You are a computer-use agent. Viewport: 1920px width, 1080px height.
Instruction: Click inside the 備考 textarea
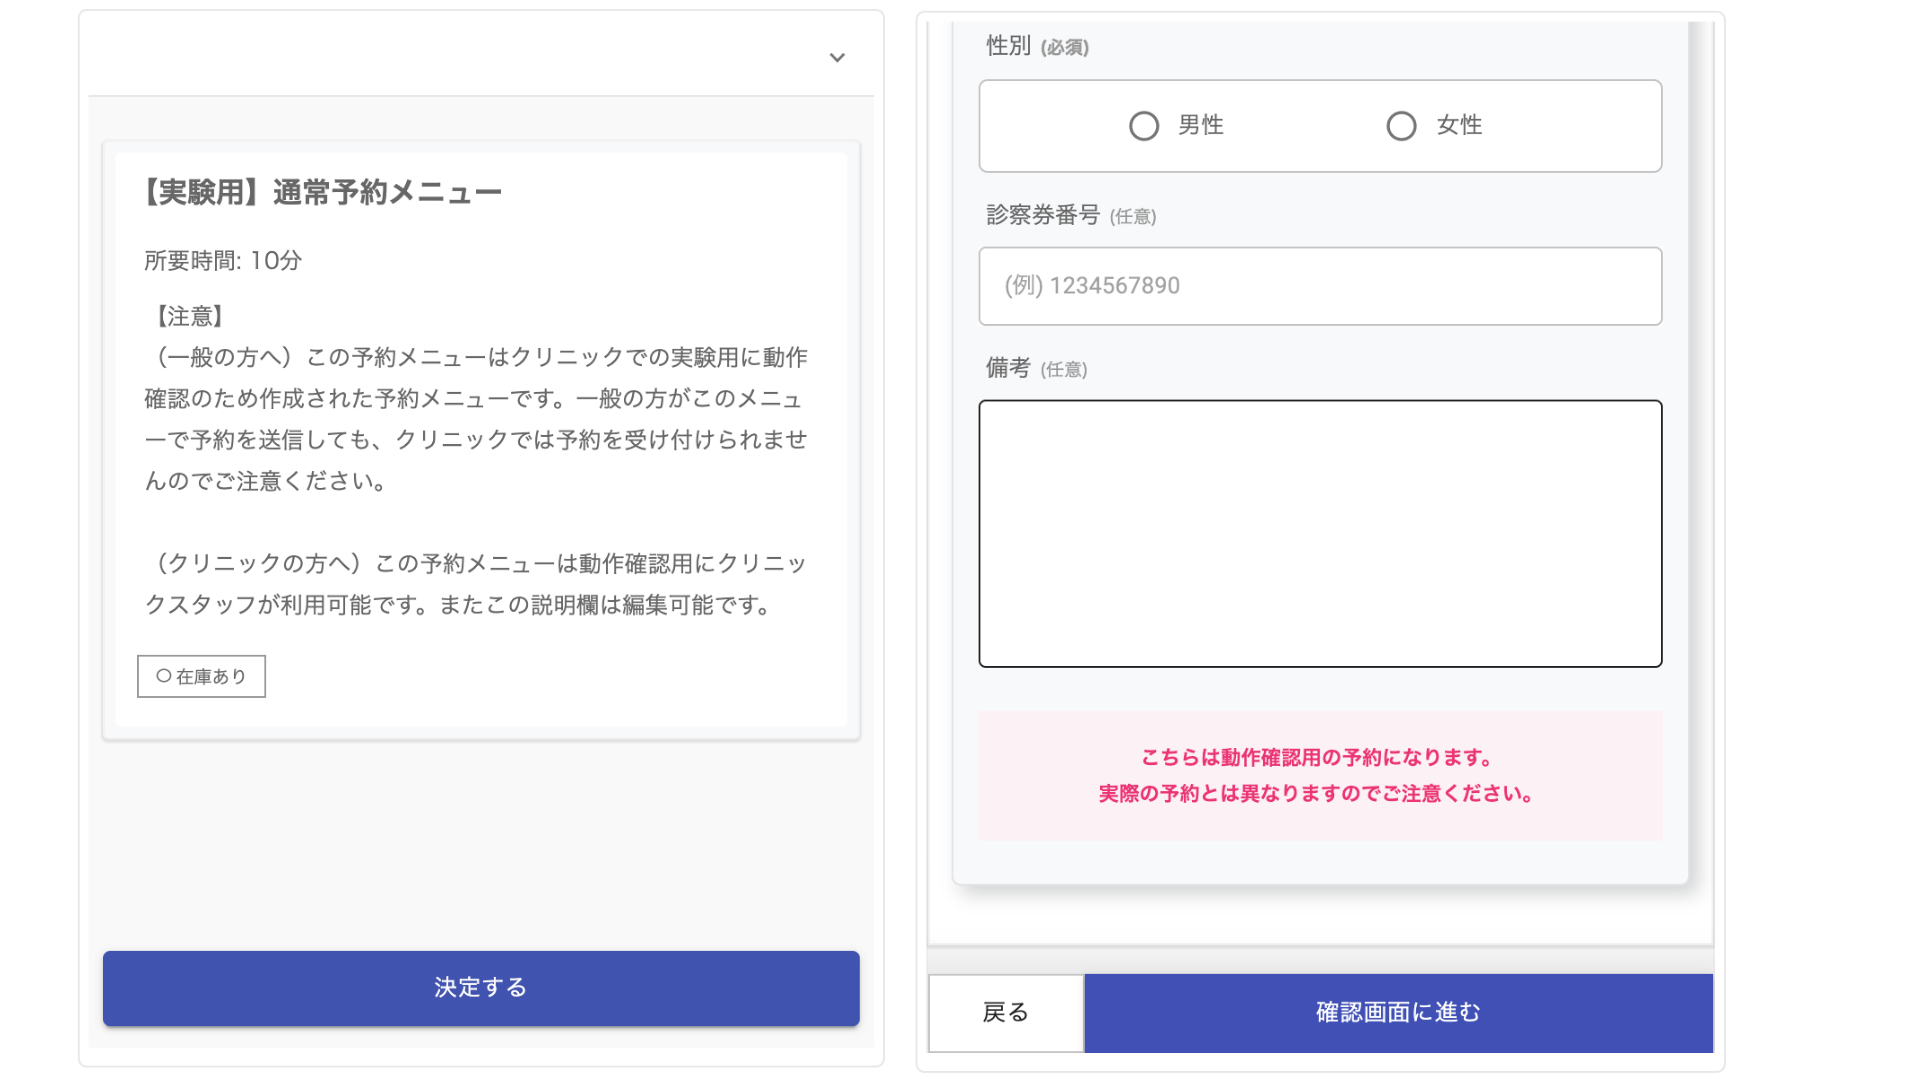pos(1320,533)
